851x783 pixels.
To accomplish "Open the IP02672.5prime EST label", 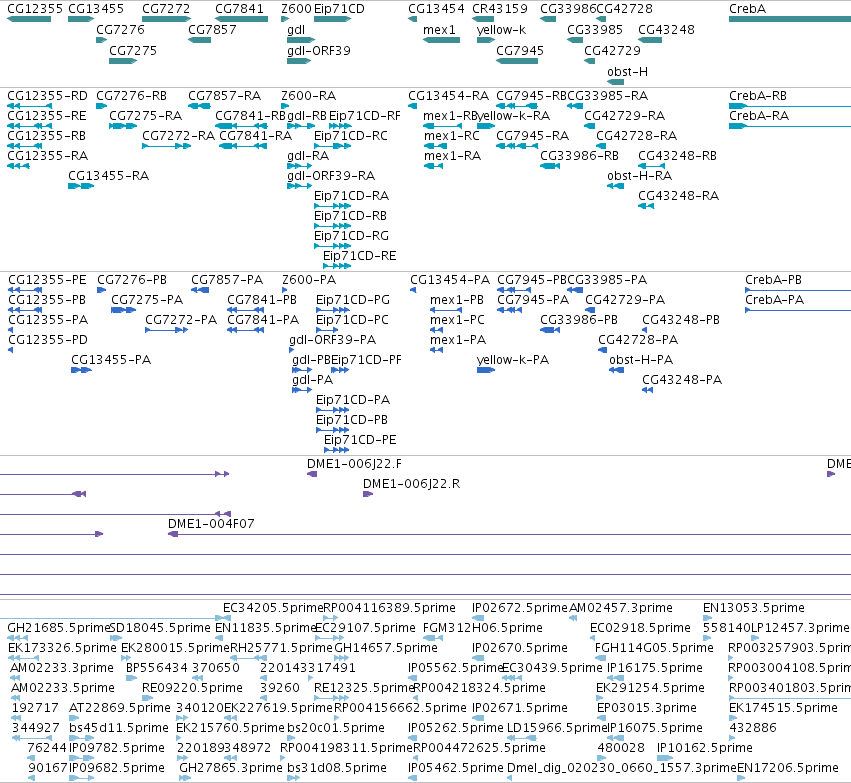I will [519, 608].
